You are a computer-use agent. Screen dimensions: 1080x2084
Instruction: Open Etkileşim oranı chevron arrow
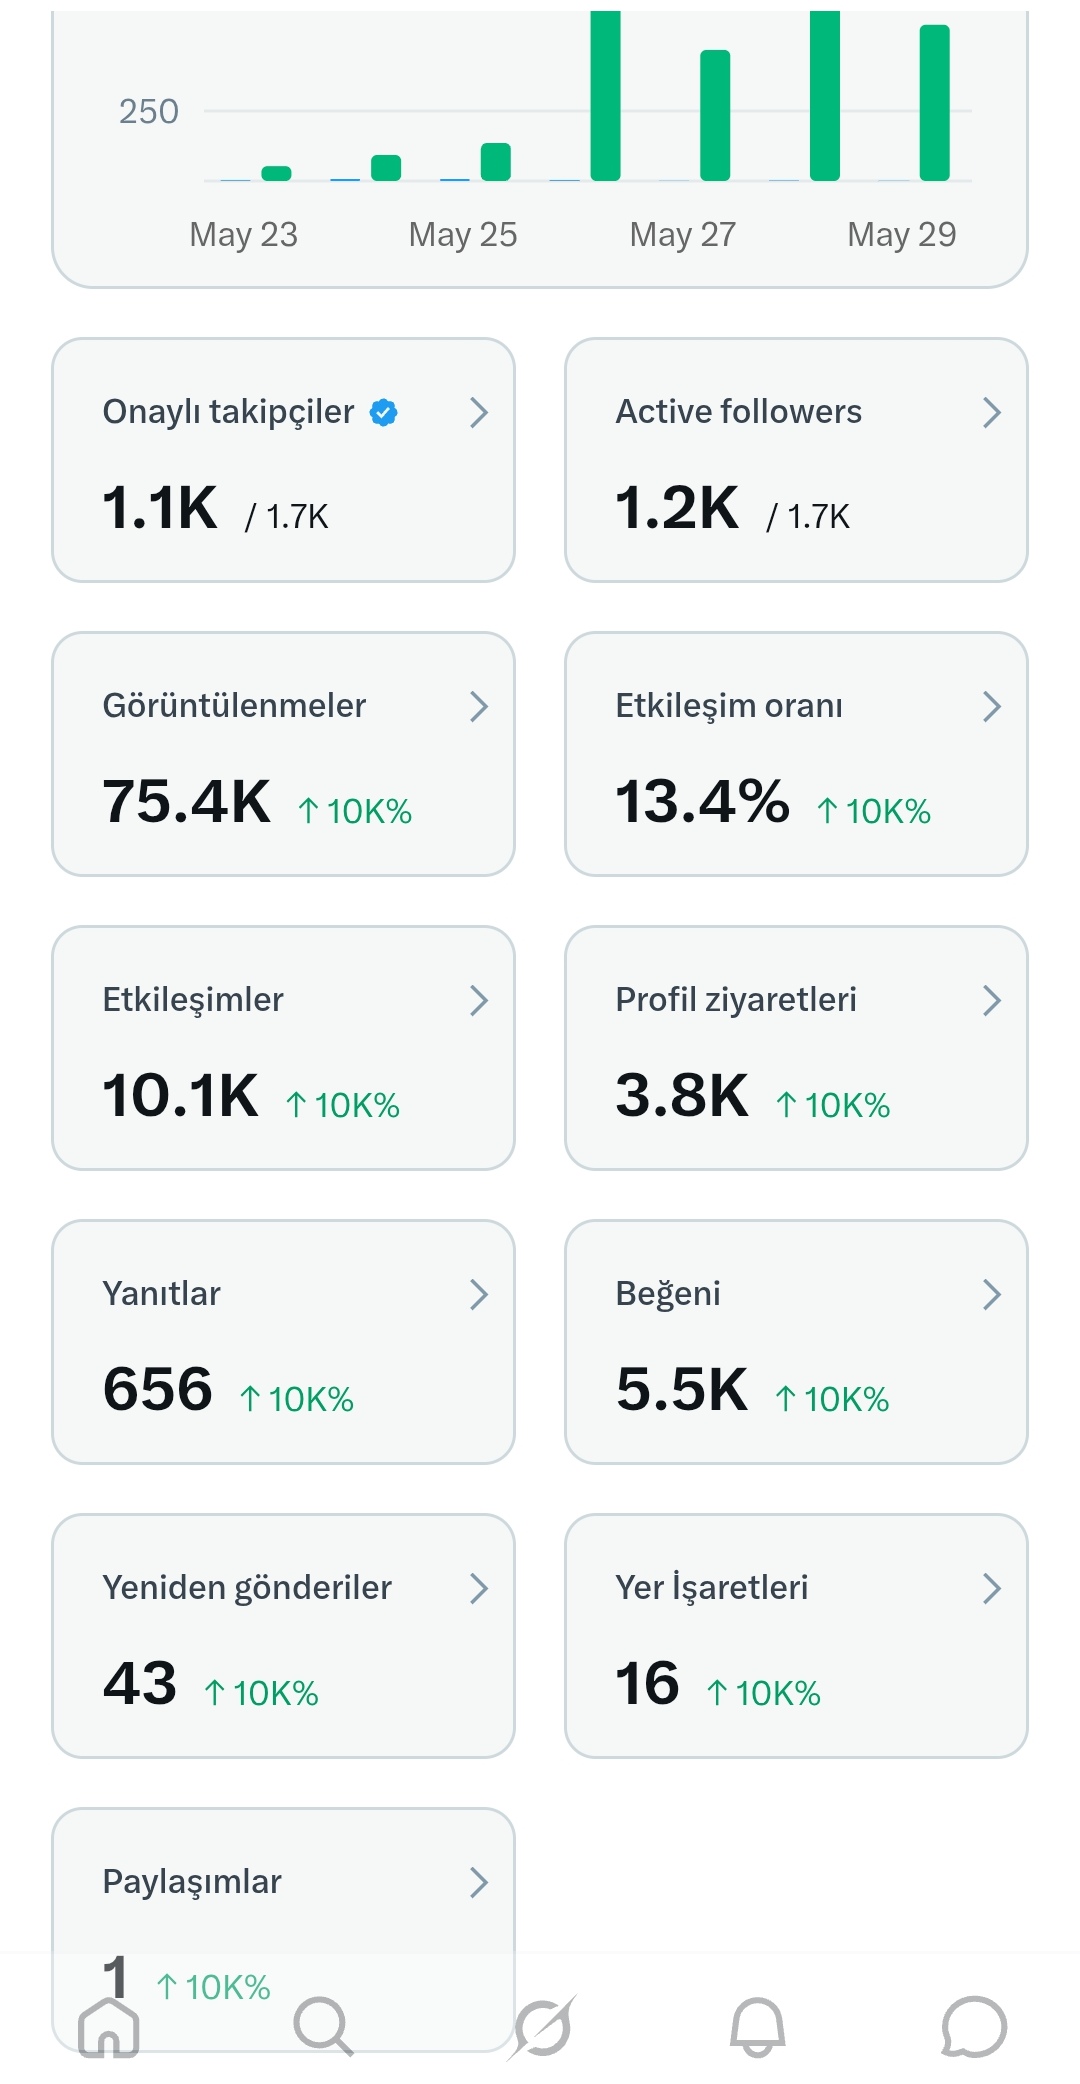pyautogui.click(x=992, y=706)
